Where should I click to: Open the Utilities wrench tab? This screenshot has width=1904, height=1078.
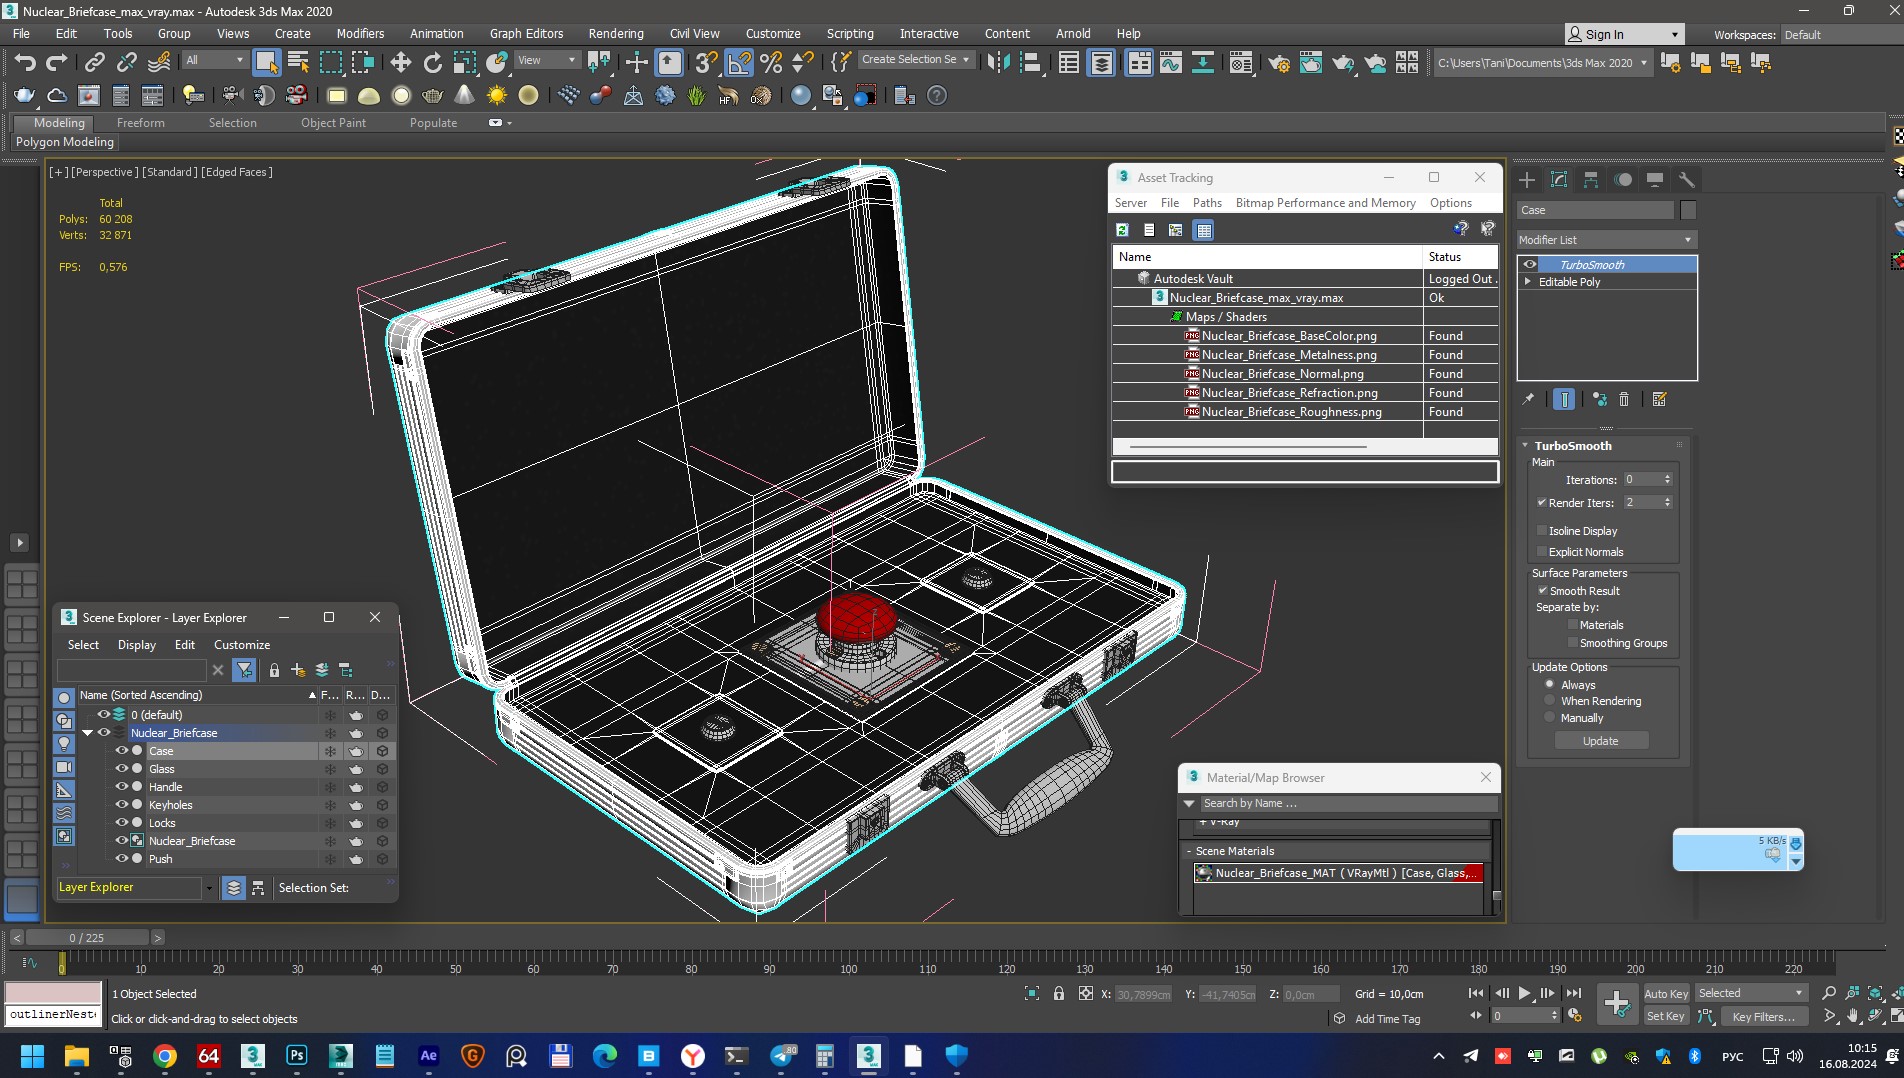pyautogui.click(x=1687, y=180)
